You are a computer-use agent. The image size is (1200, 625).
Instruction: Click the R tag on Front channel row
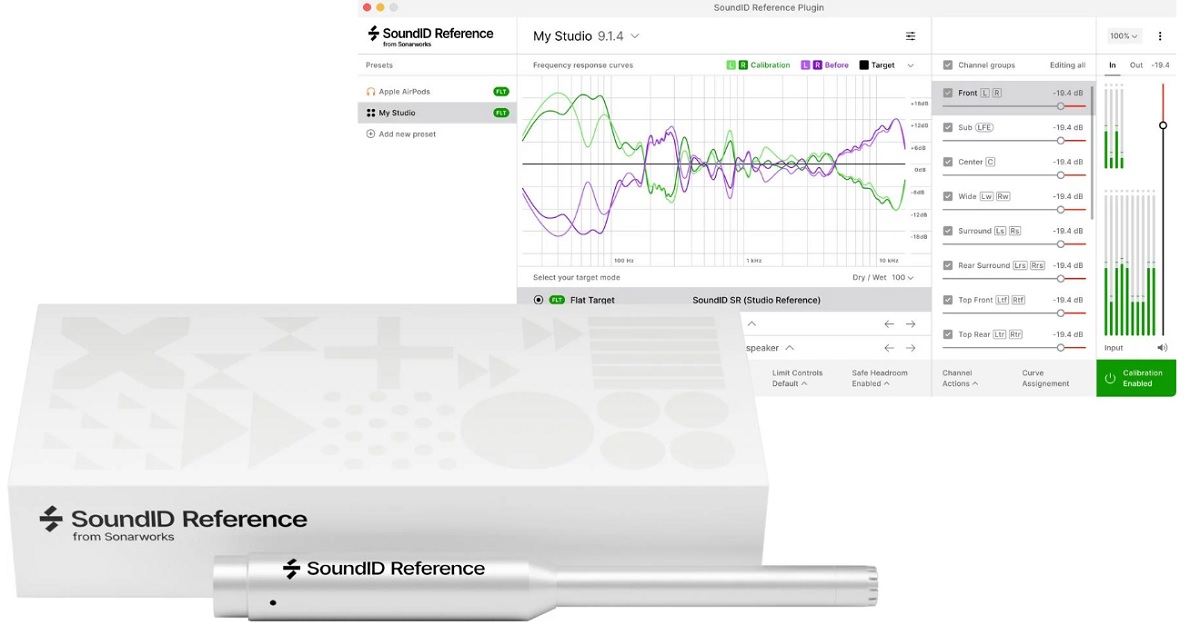997,93
